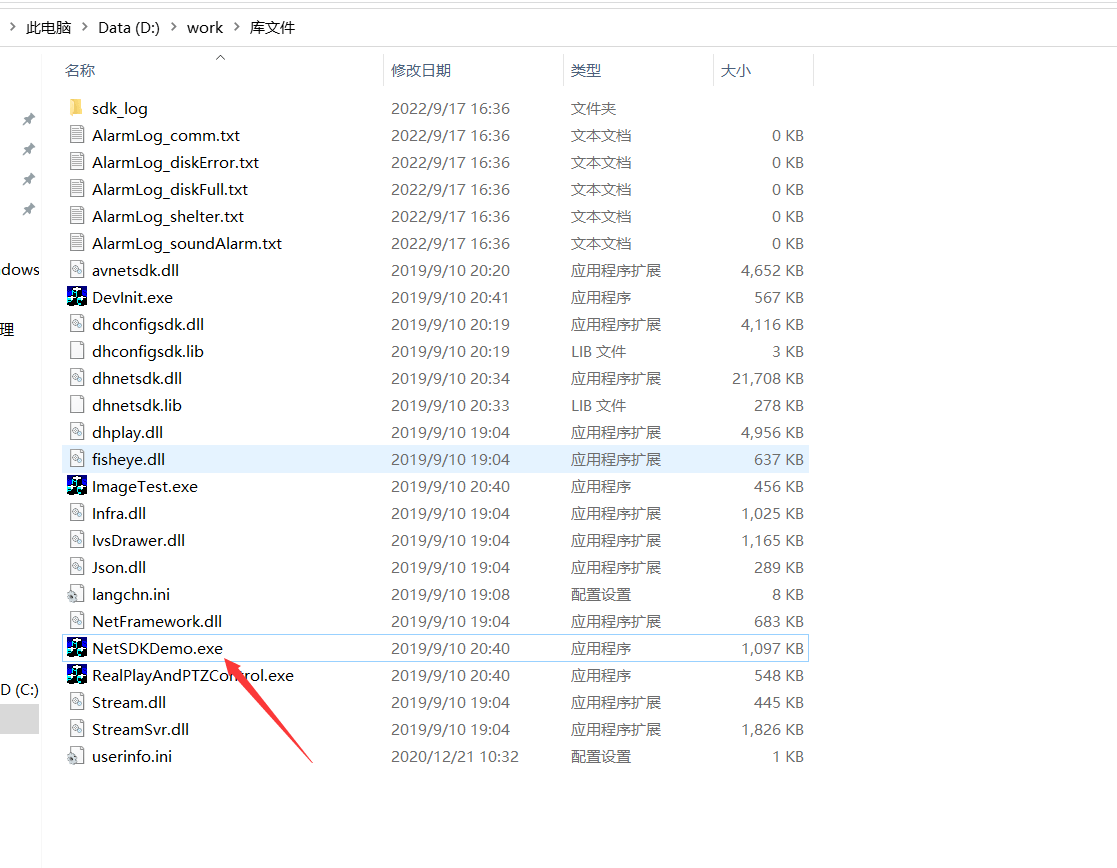Screen dimensions: 1117x868
Task: Click the dhplay.dll file icon
Action: (77, 432)
